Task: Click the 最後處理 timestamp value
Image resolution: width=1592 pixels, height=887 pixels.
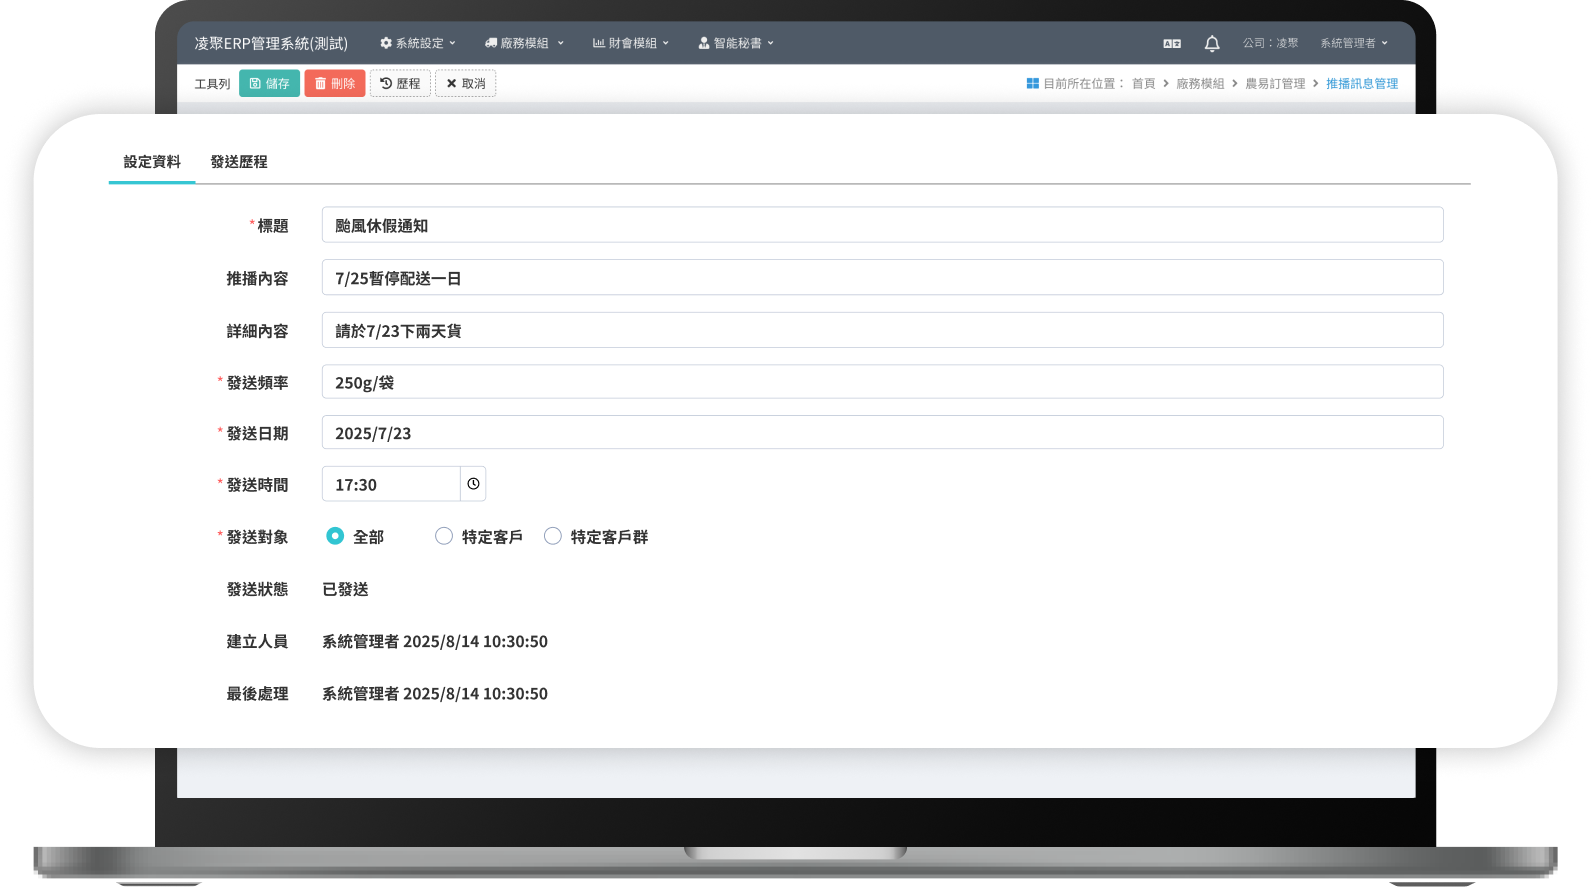Action: 435,693
